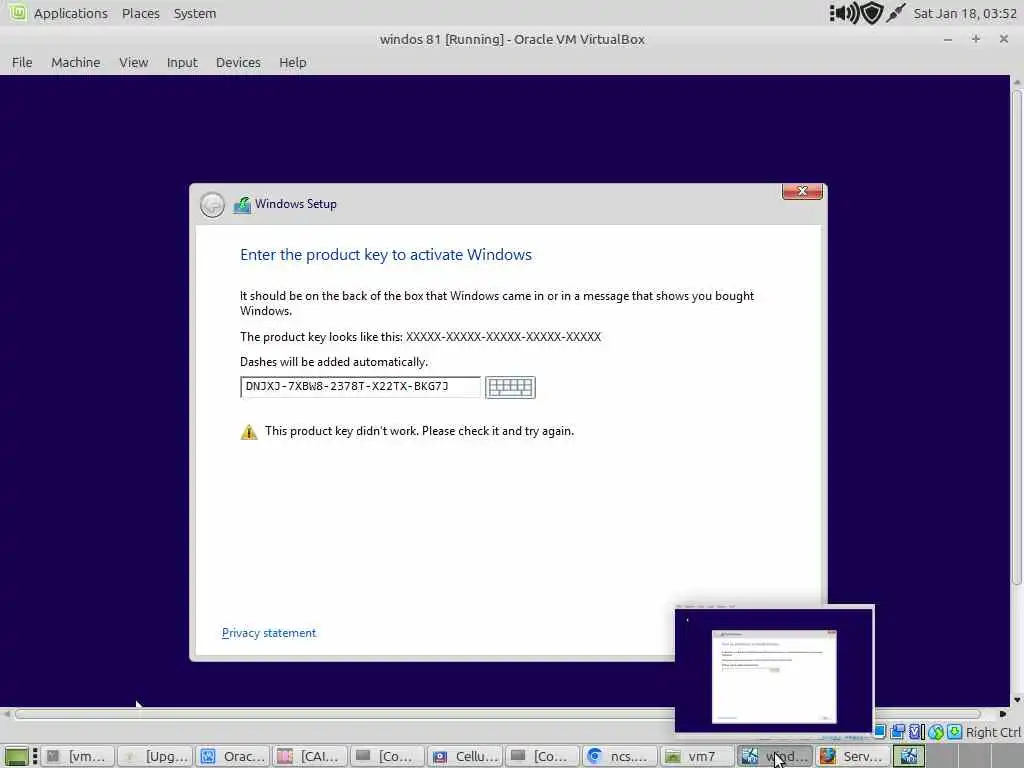Click the network plug tray icon
This screenshot has height=768, width=1024.
pyautogui.click(x=896, y=13)
